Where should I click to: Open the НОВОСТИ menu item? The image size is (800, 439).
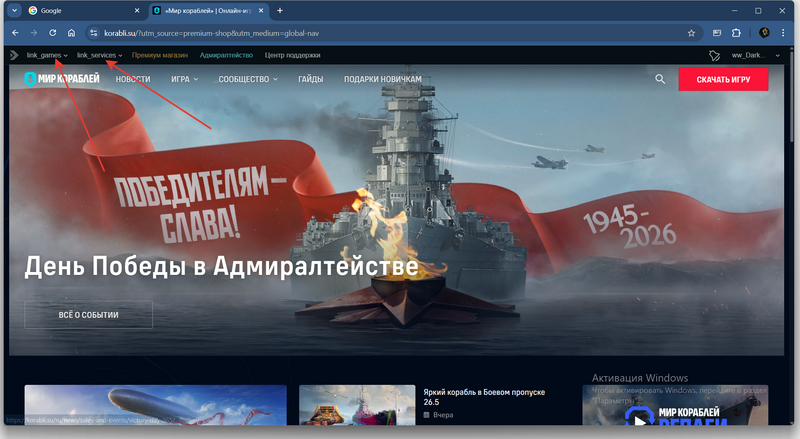coord(133,79)
